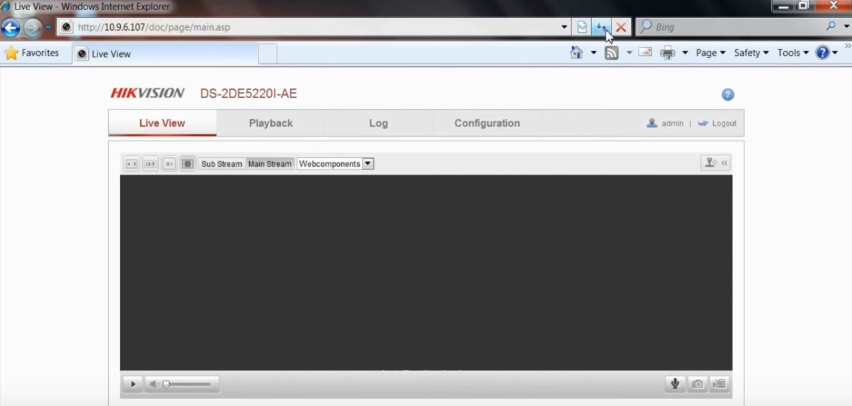Open the recent pages dropdown arrow

(48, 27)
